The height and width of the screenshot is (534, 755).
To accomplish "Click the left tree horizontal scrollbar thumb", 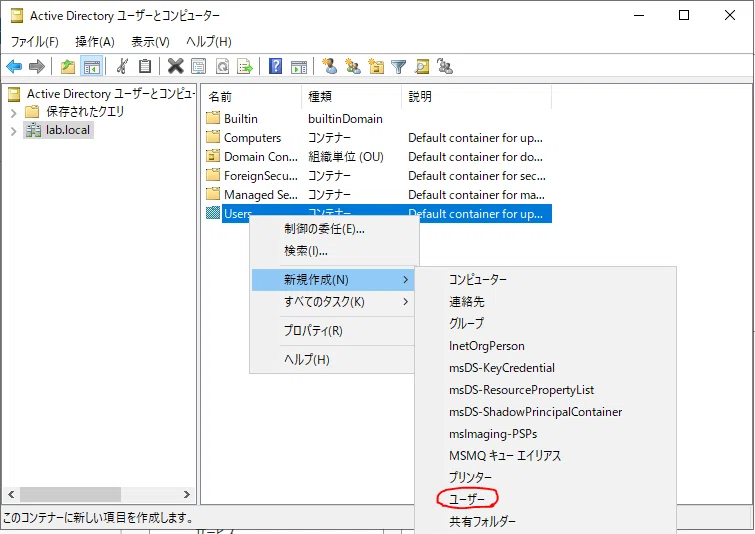I will 70,495.
